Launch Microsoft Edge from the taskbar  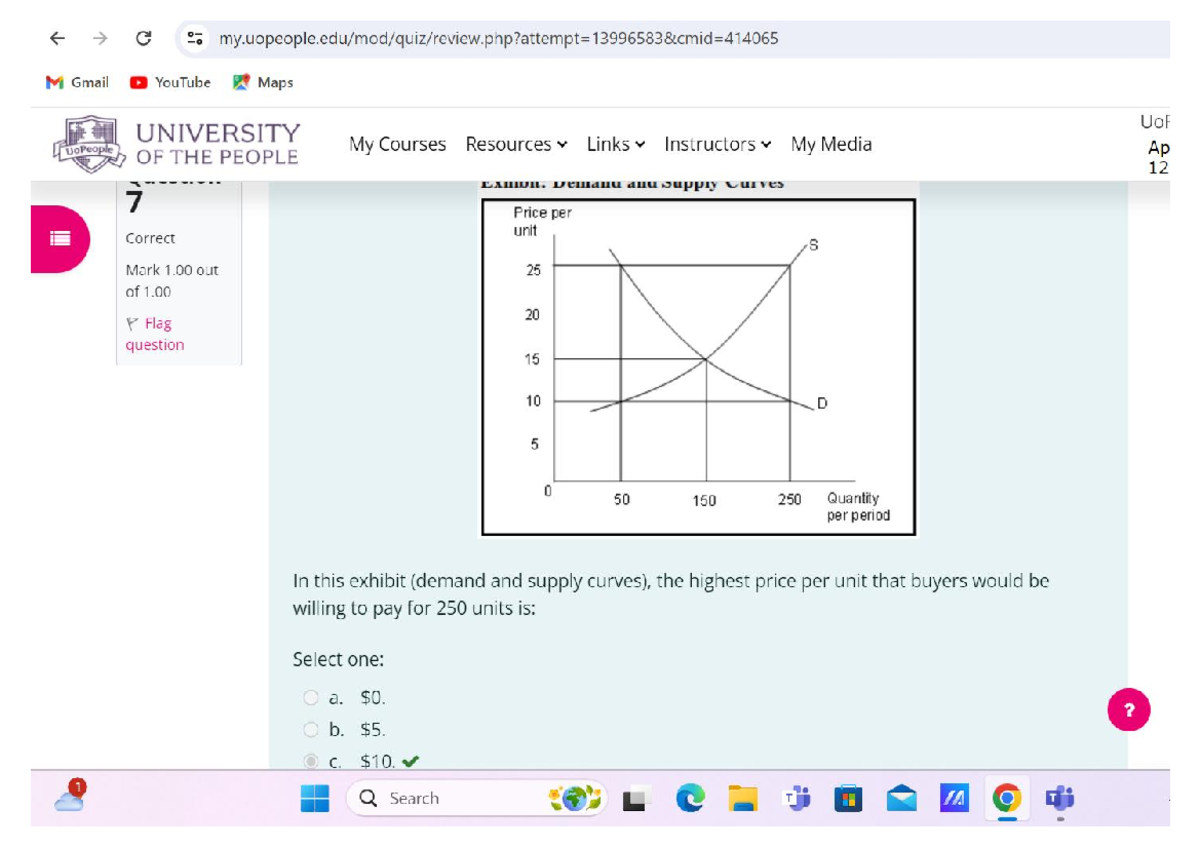(x=690, y=798)
